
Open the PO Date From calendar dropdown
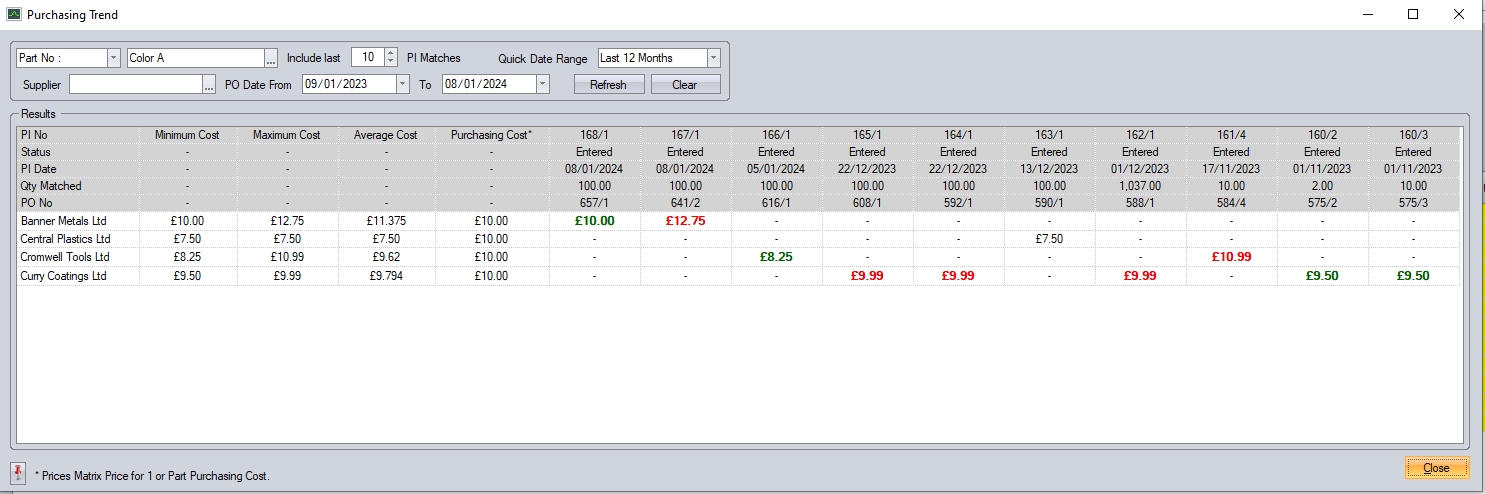(x=402, y=85)
